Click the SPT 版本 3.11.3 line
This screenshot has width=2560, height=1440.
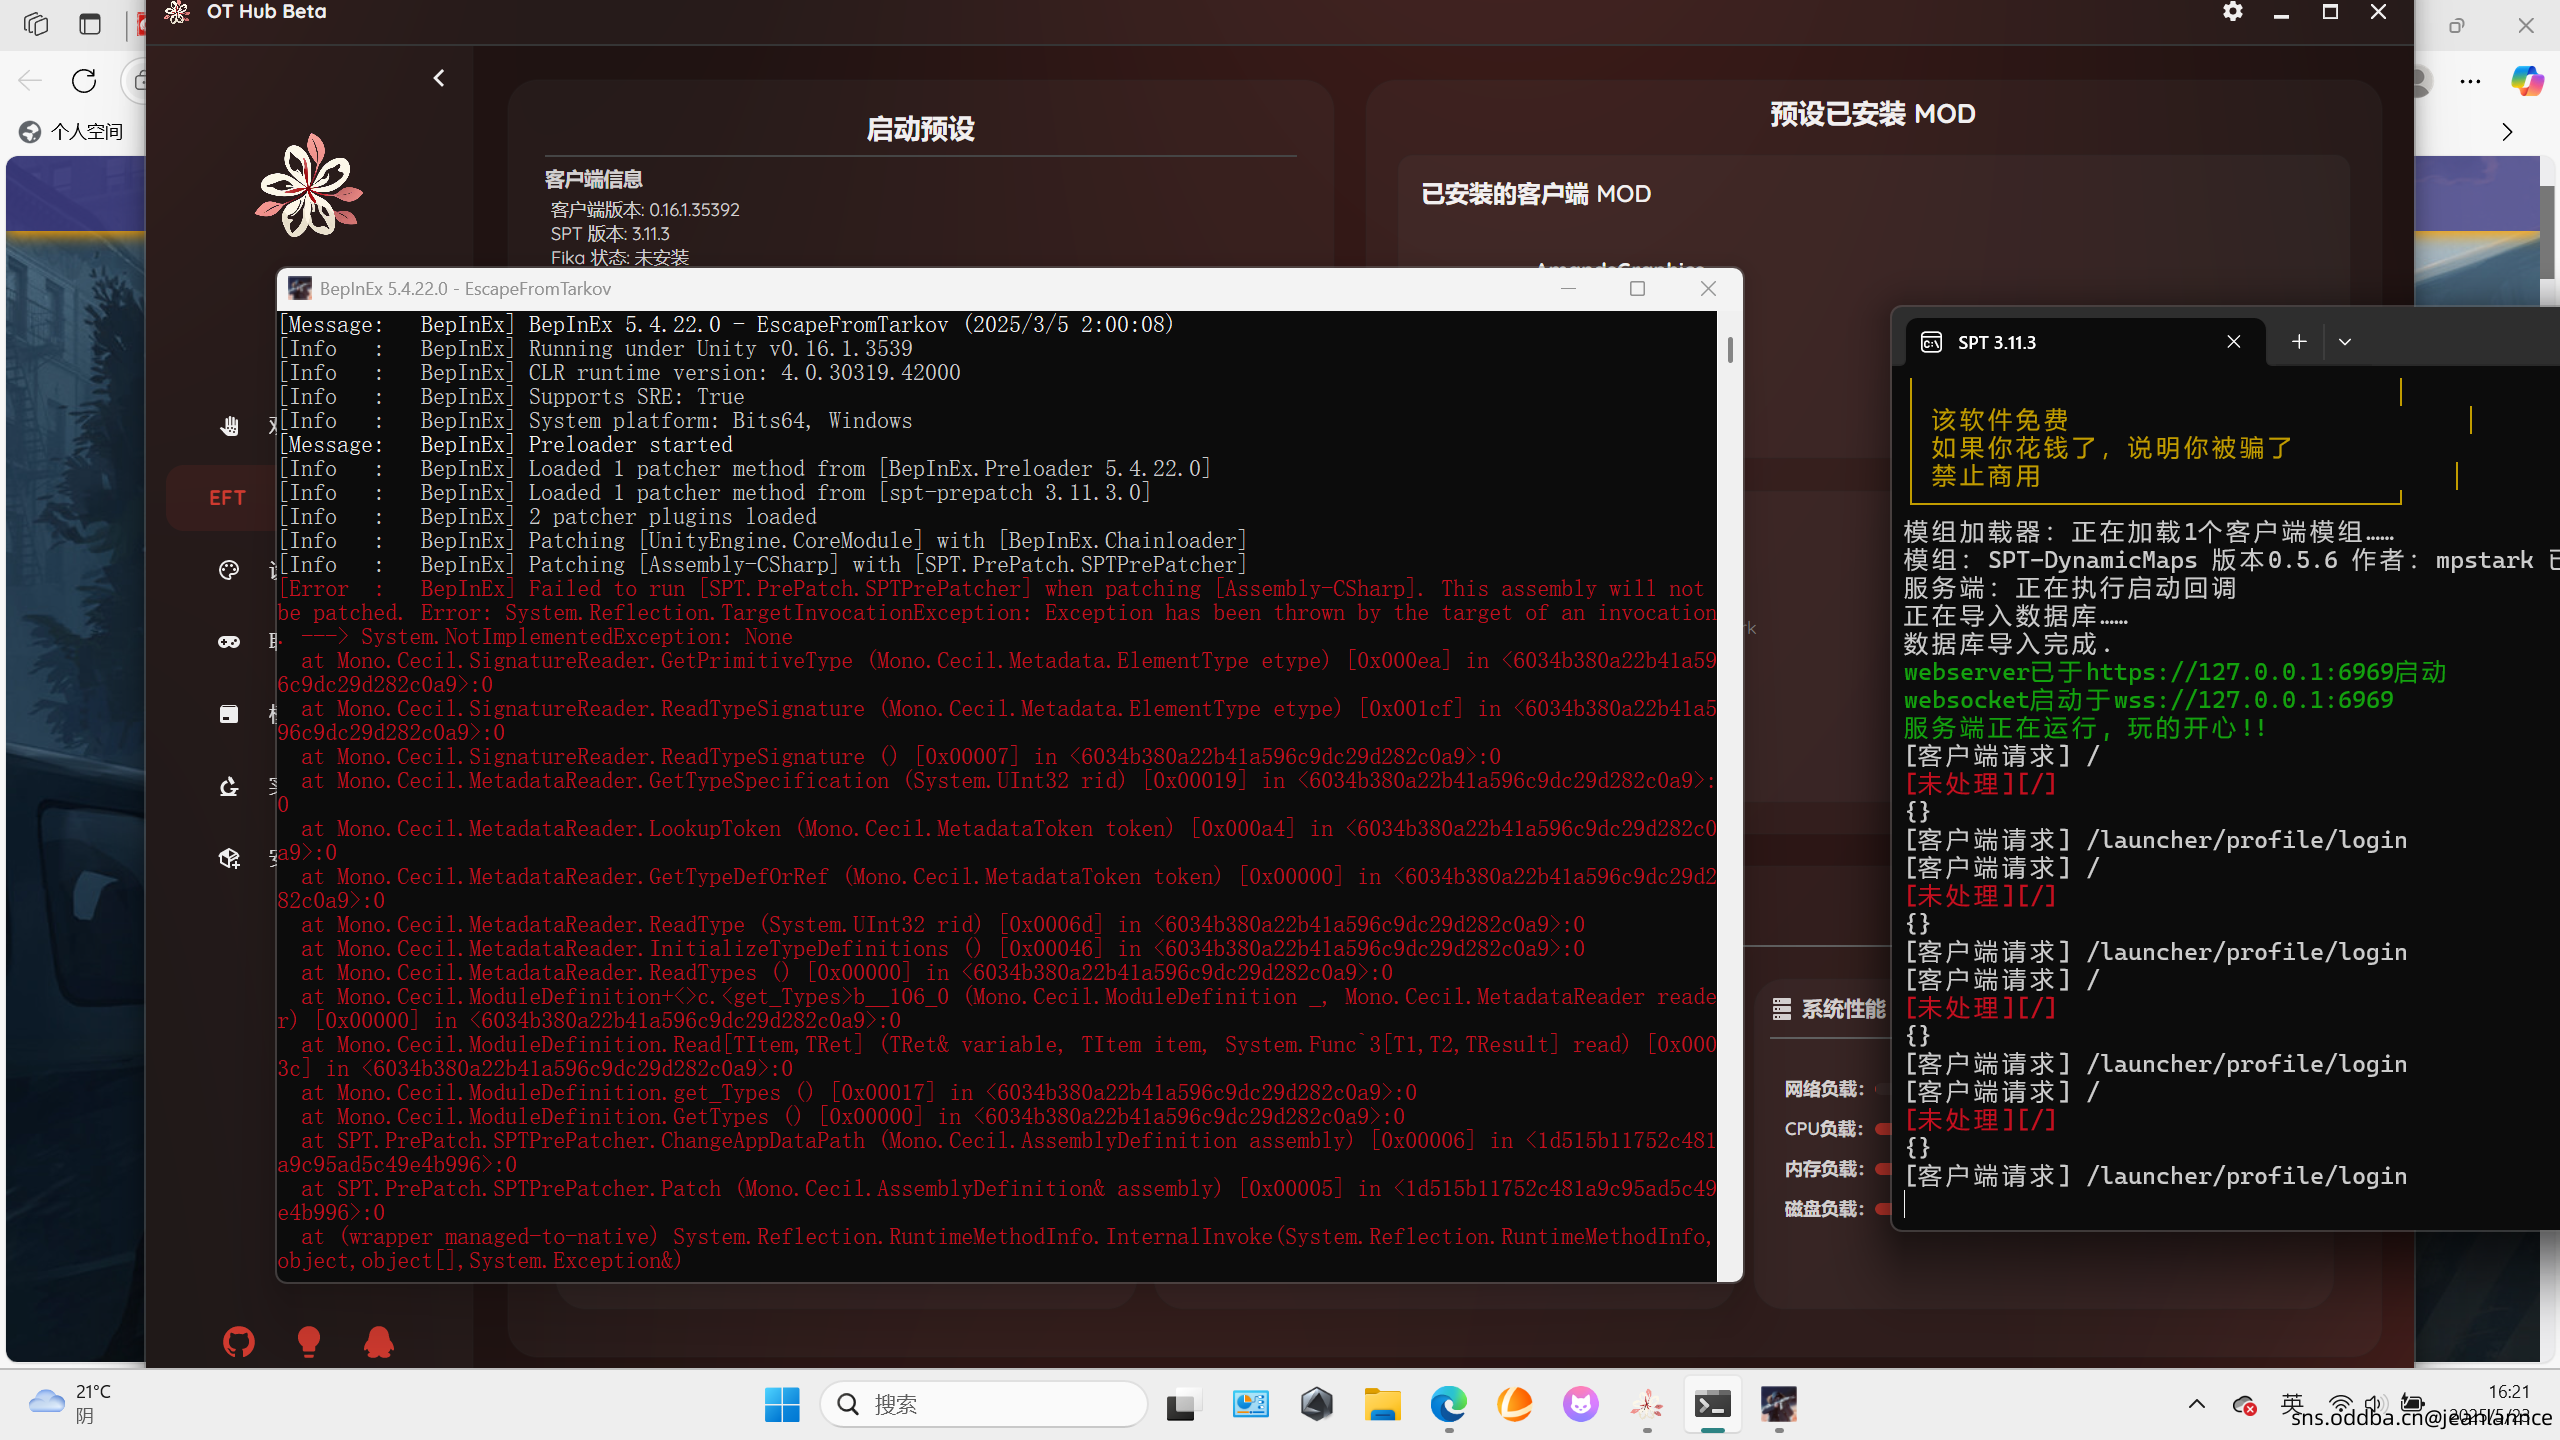click(x=610, y=234)
